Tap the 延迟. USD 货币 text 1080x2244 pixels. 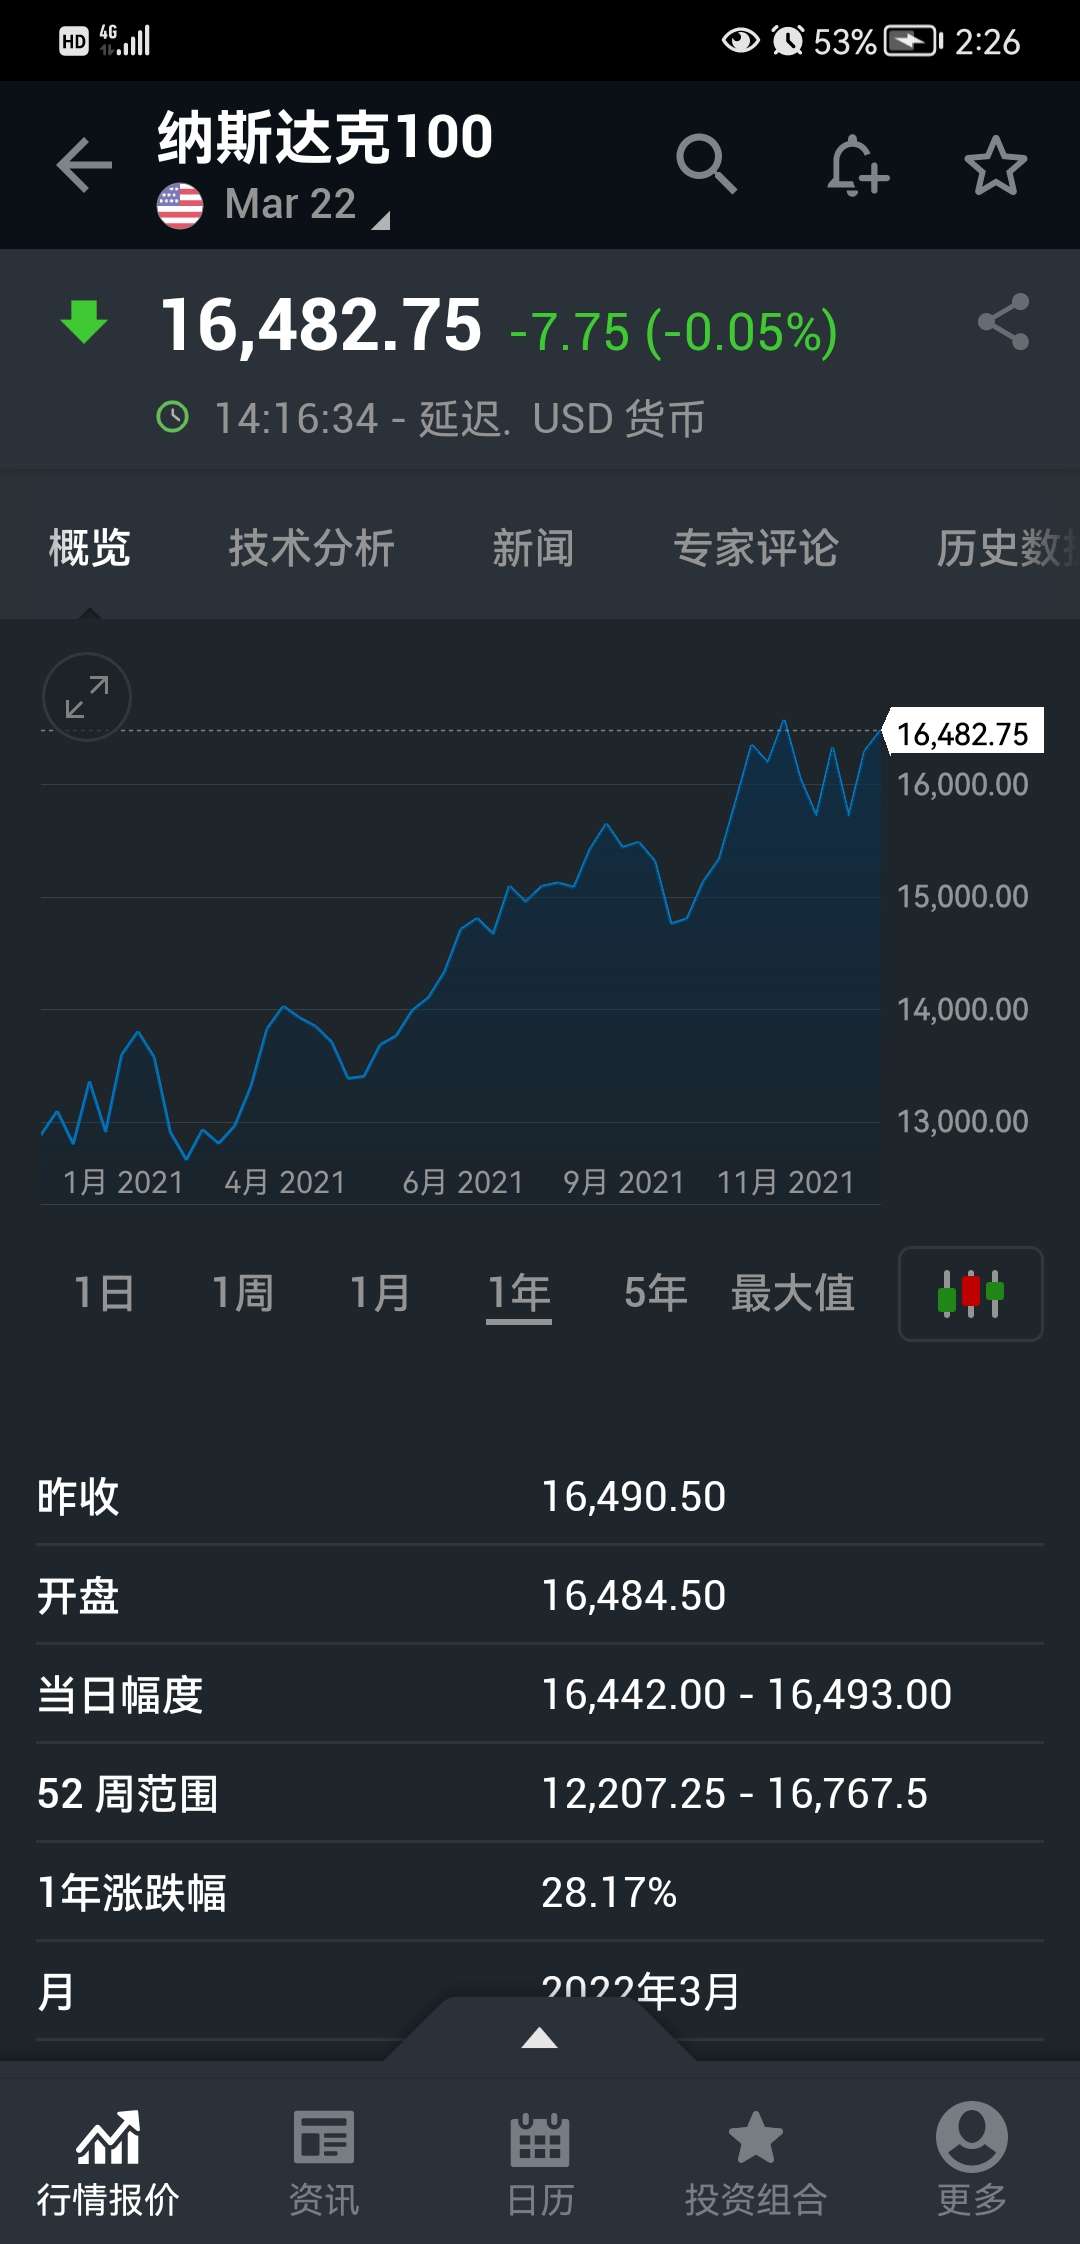pyautogui.click(x=562, y=418)
